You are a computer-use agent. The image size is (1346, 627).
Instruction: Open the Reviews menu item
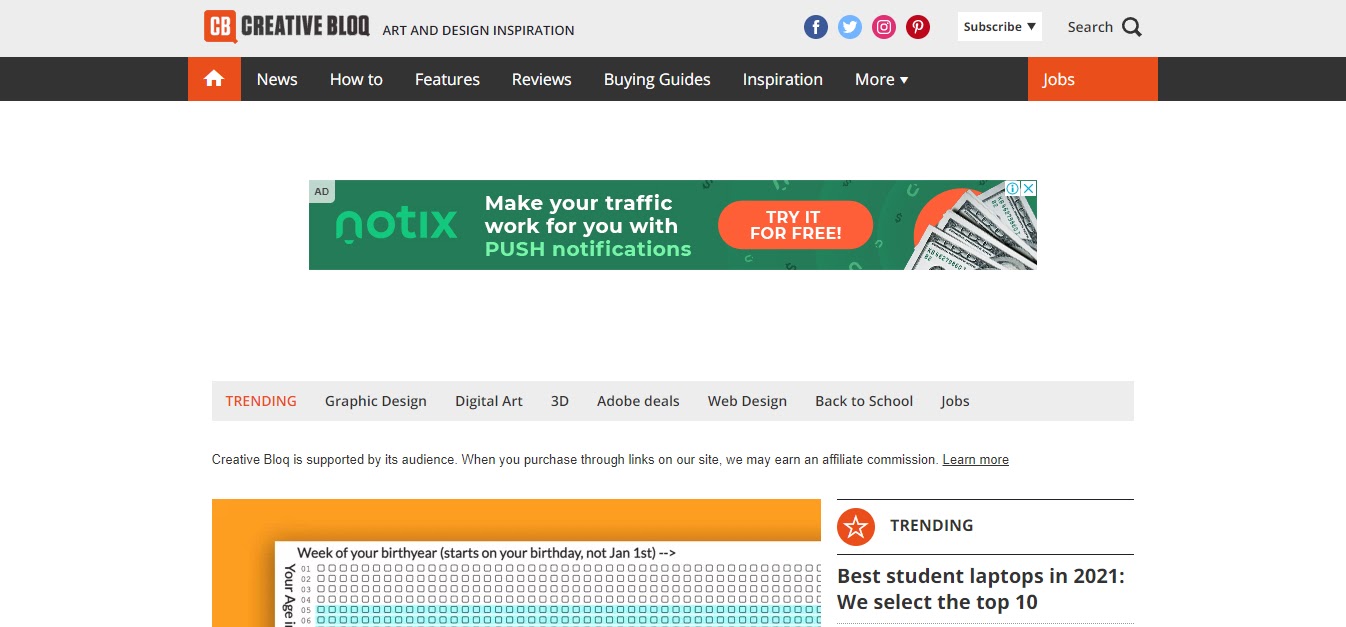(541, 79)
